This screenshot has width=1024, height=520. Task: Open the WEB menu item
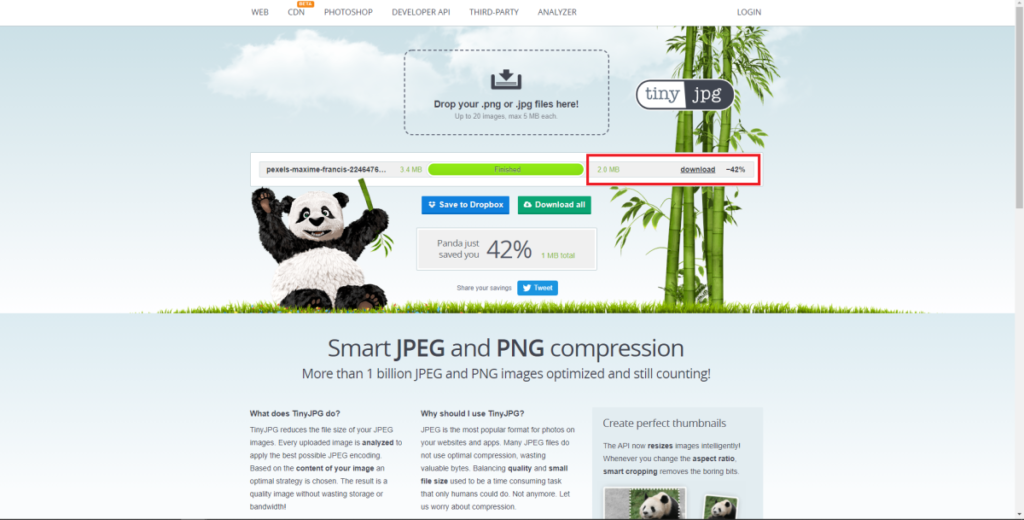pyautogui.click(x=260, y=12)
